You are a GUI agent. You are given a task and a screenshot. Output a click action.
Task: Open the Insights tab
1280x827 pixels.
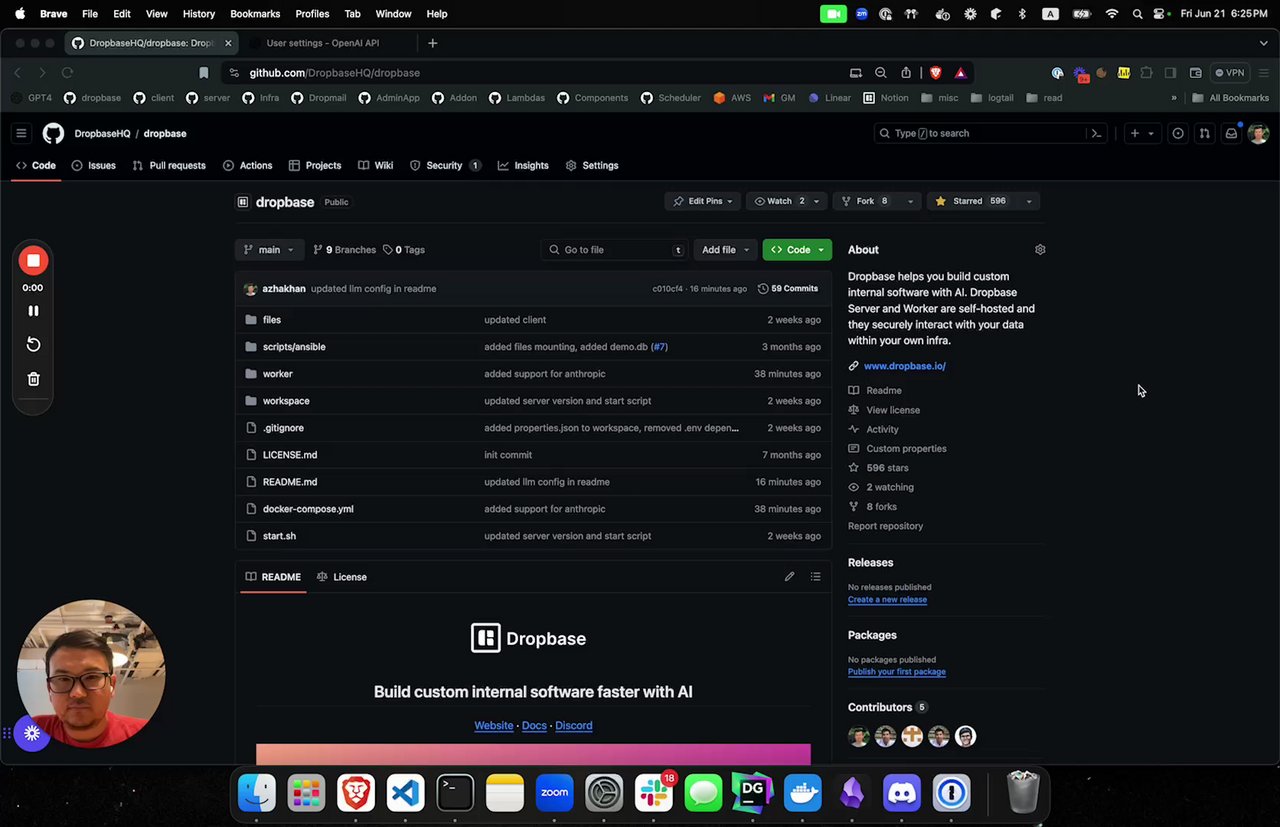(523, 166)
